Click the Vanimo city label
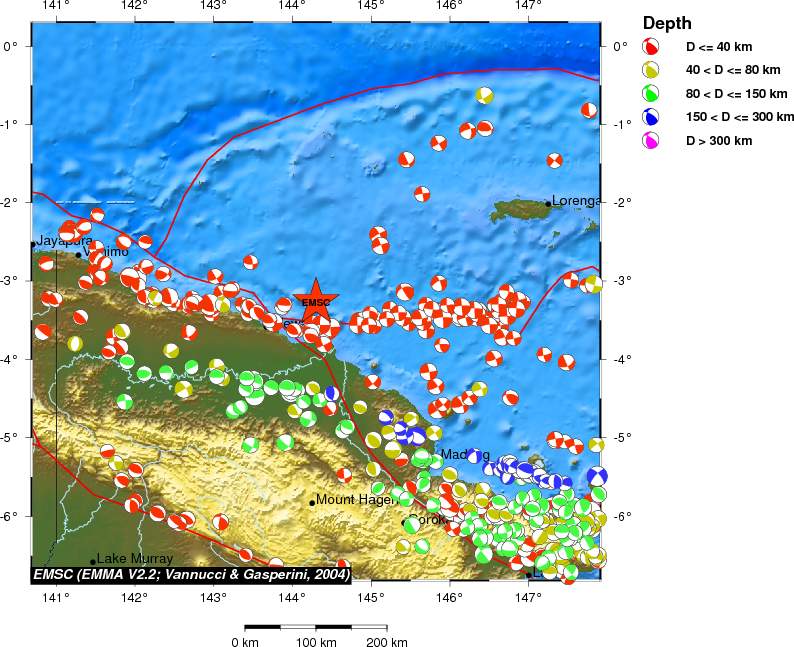The image size is (794, 647). pos(108,252)
